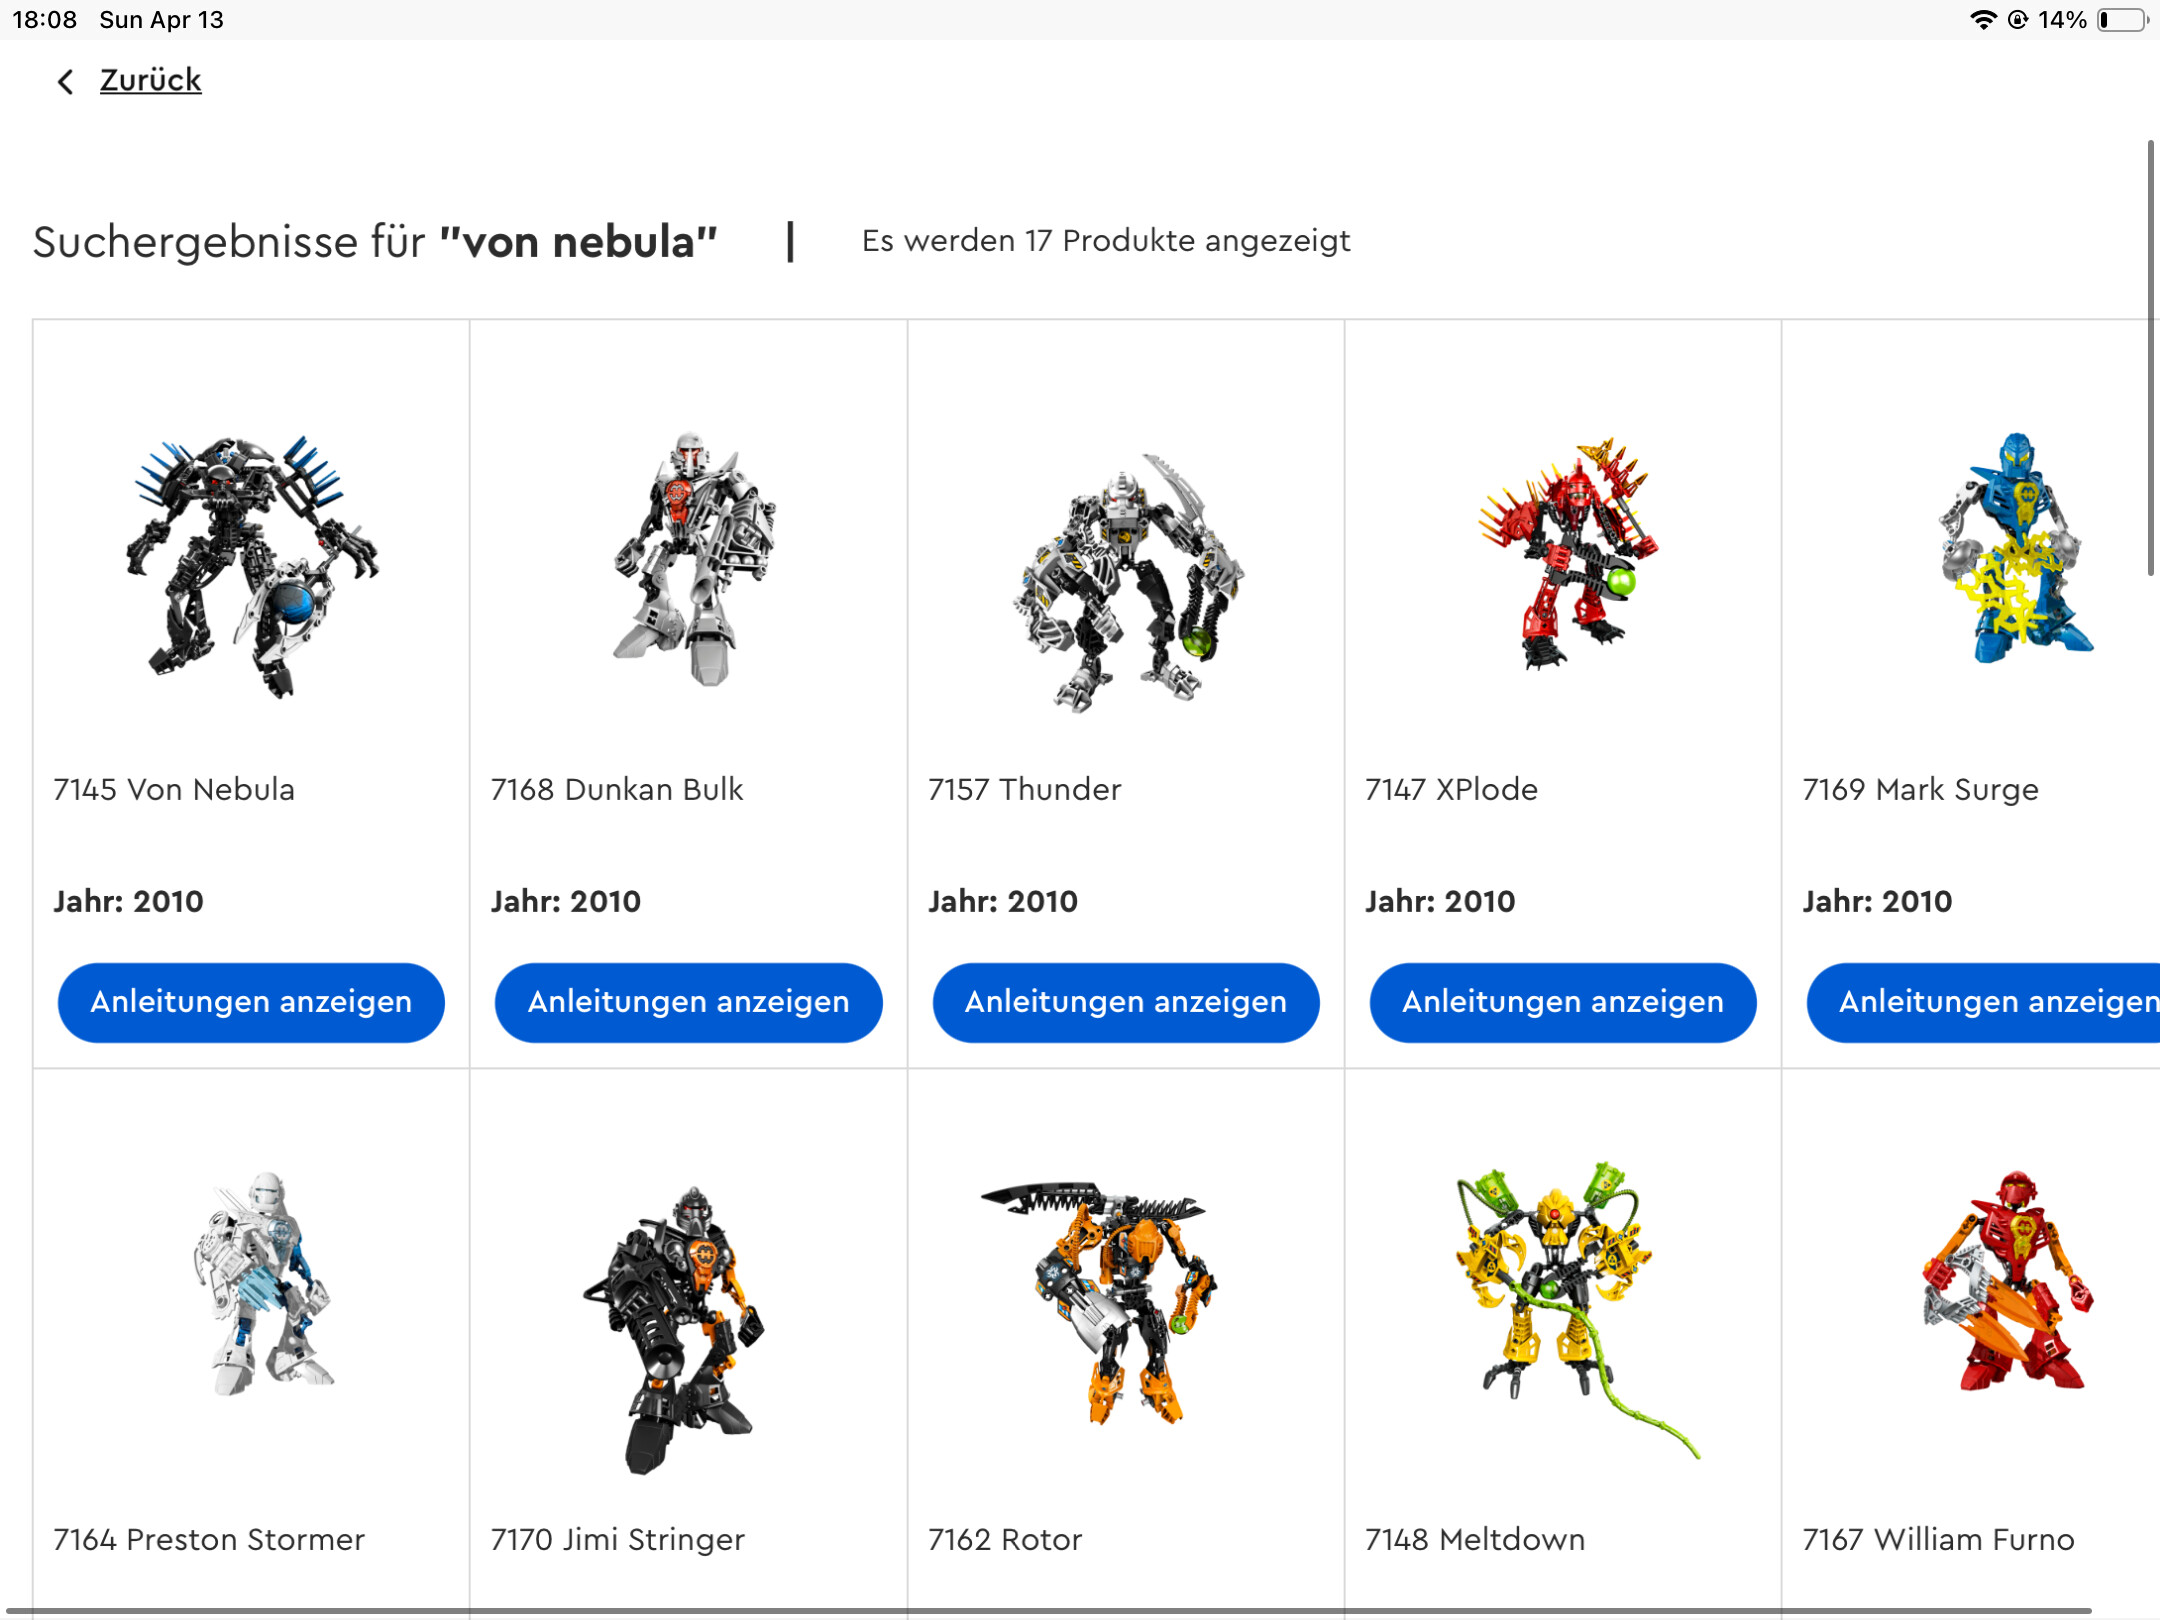Click the vertical scrollbar on the right edge
2160x1620 pixels.
click(x=2151, y=358)
